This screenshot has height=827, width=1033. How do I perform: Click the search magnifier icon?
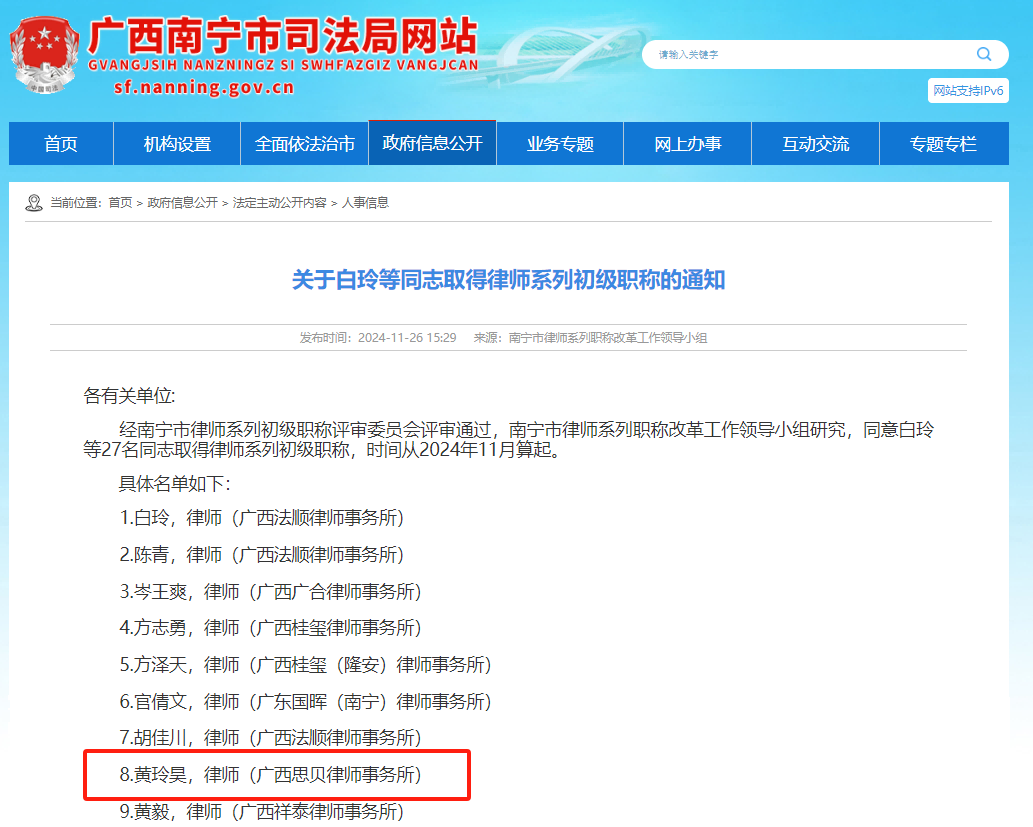983,54
